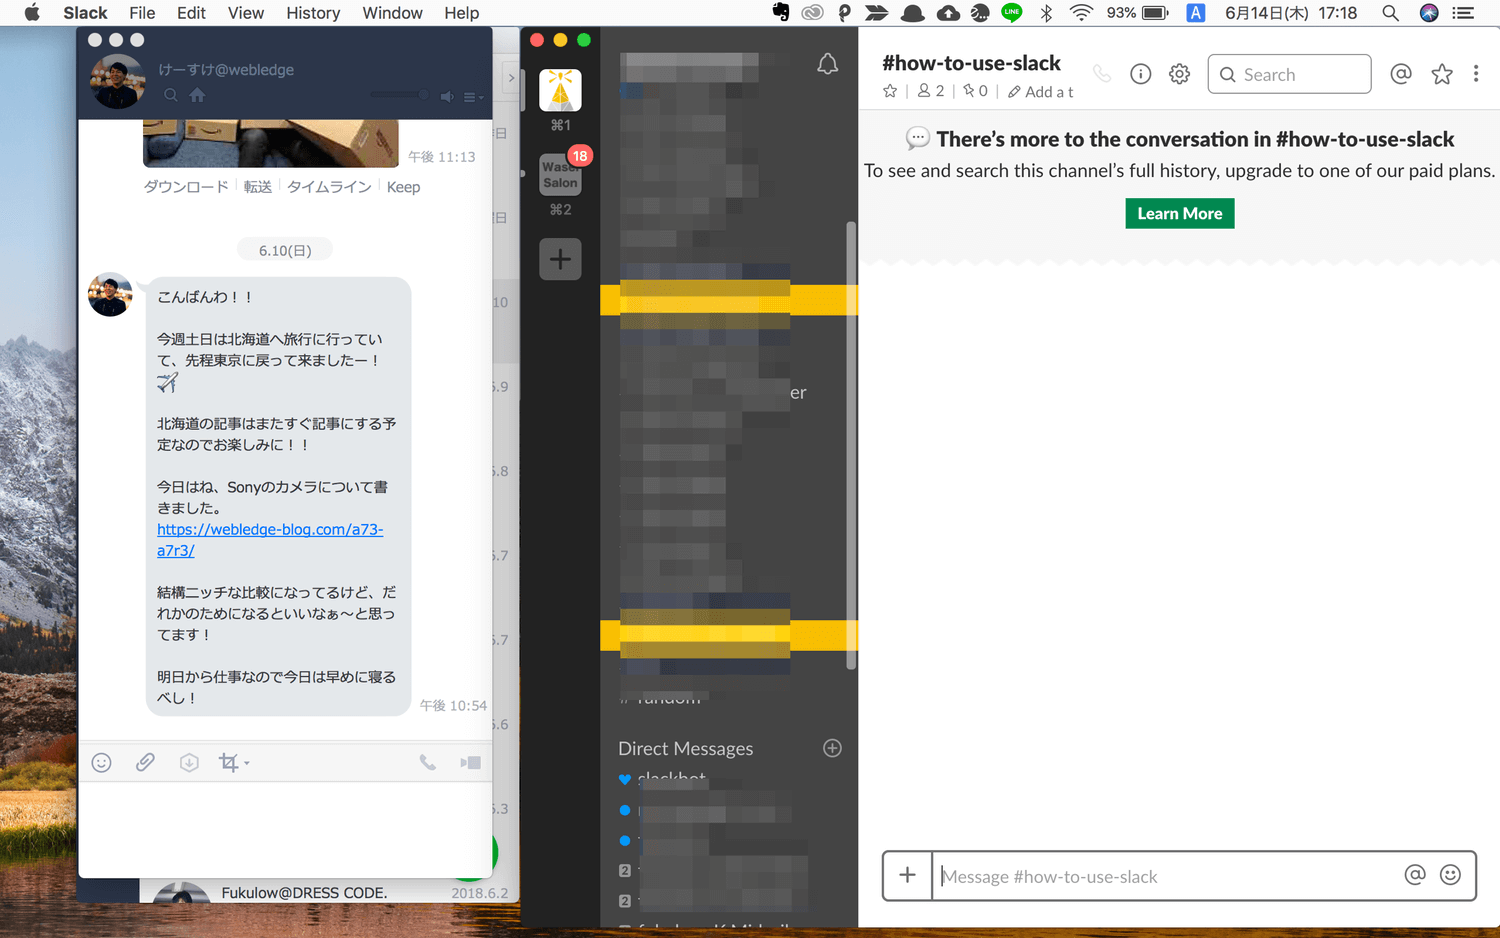Click the Slack Search field

coord(1289,74)
